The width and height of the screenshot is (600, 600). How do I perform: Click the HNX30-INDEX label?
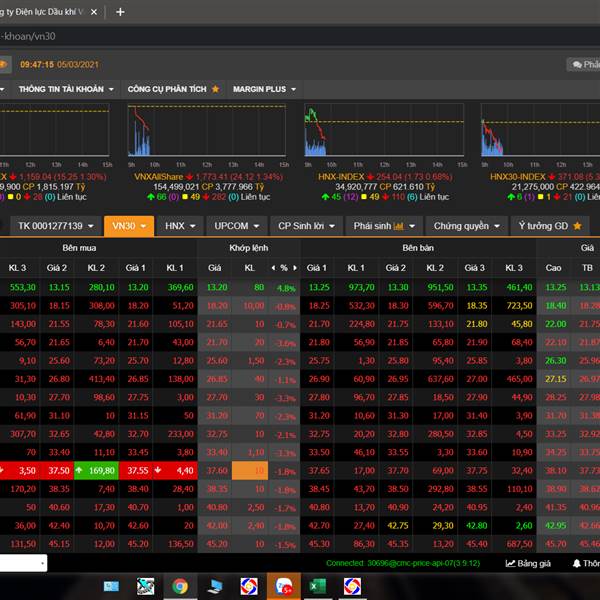point(517,177)
